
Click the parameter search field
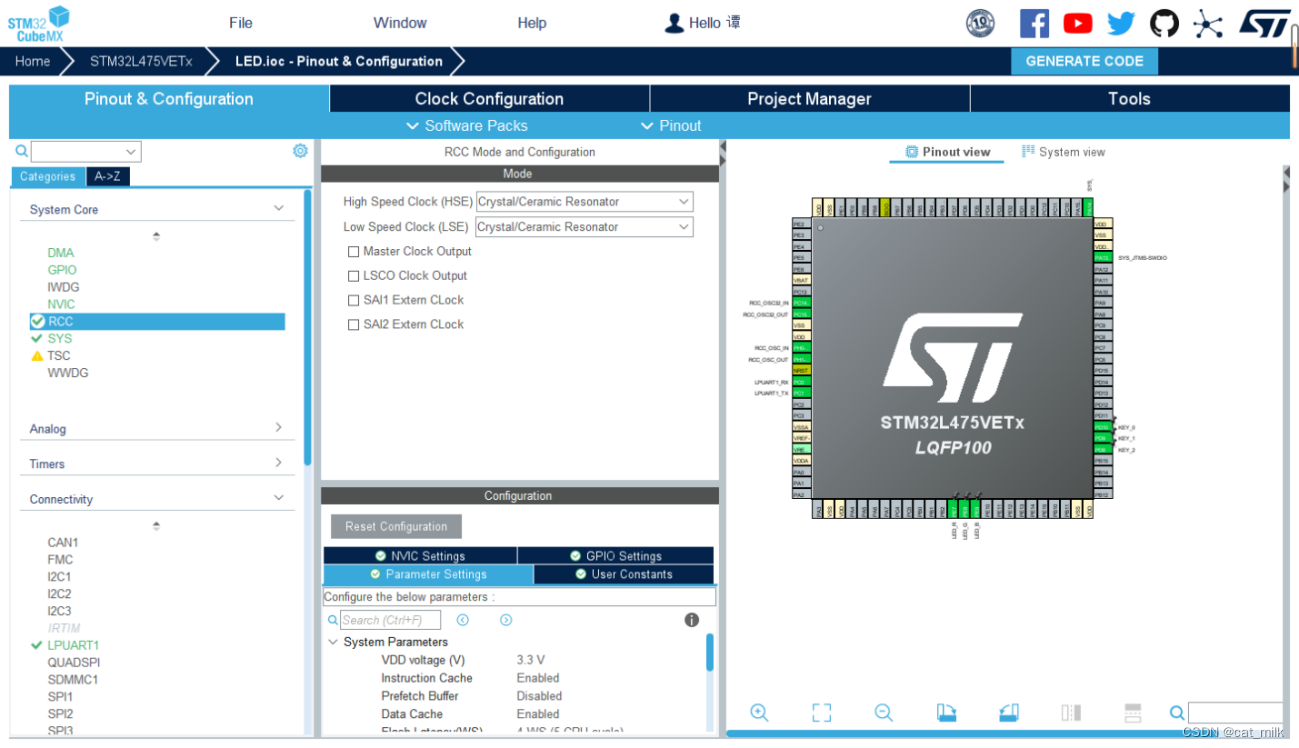click(390, 620)
